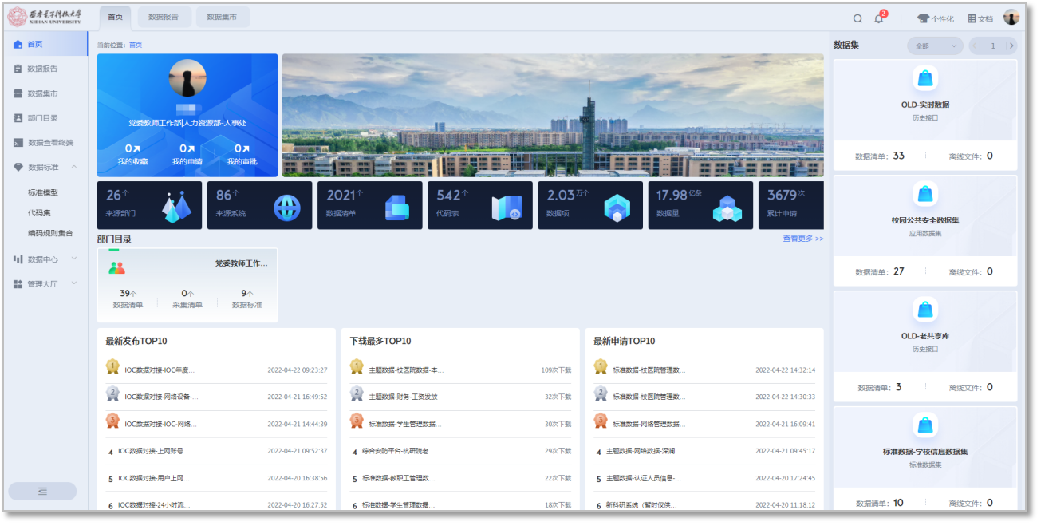Viewport: 1038px width, 523px height.
Task: Click the 数据报告 icon in sidebar
Action: coord(18,69)
